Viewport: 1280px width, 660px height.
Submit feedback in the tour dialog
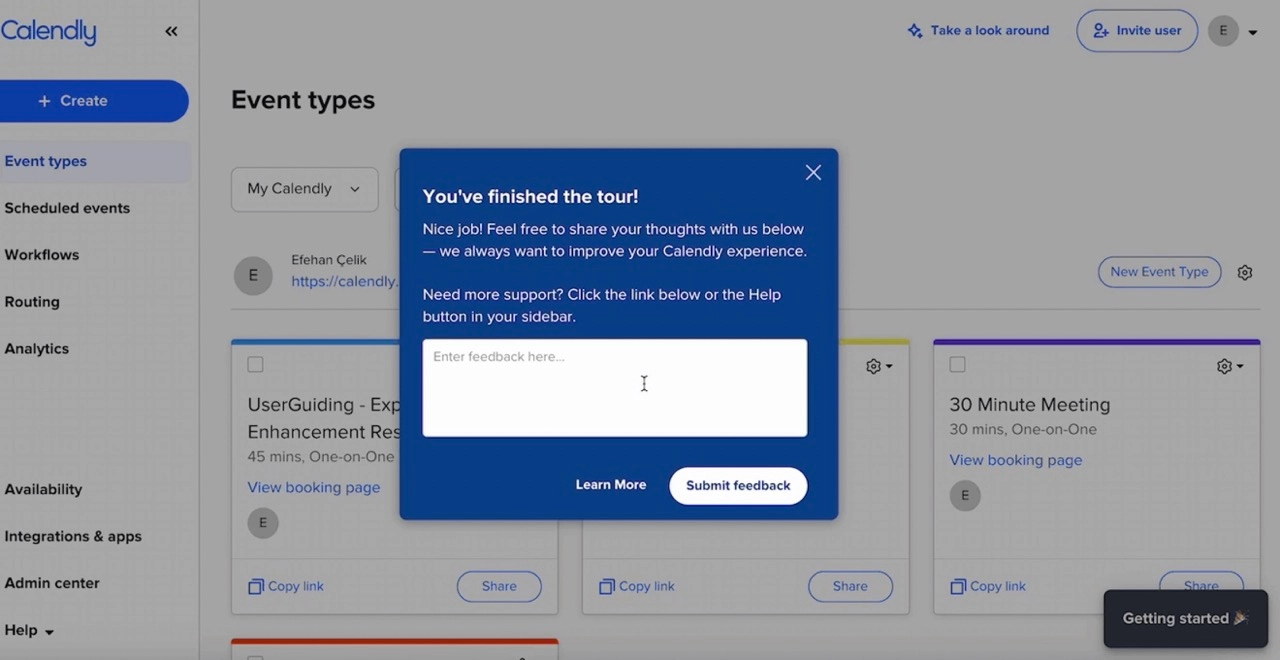click(738, 485)
